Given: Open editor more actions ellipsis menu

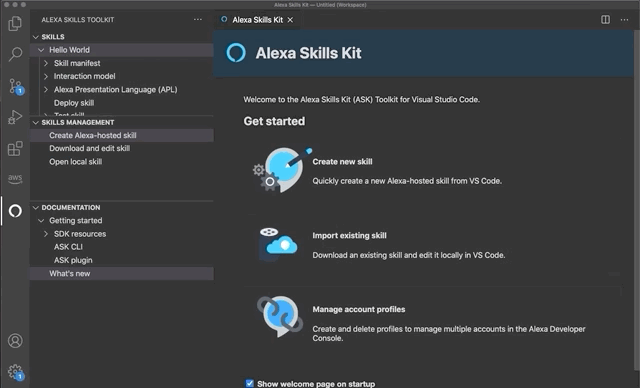Looking at the screenshot, I should coord(624,20).
